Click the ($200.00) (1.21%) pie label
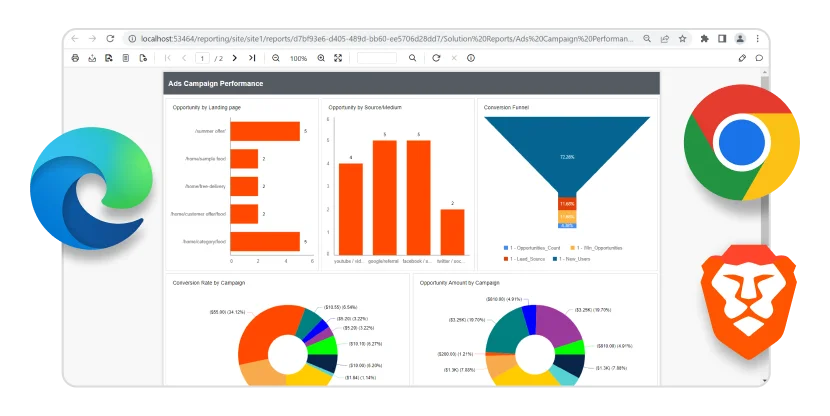This screenshot has height=416, width=830. [x=455, y=354]
